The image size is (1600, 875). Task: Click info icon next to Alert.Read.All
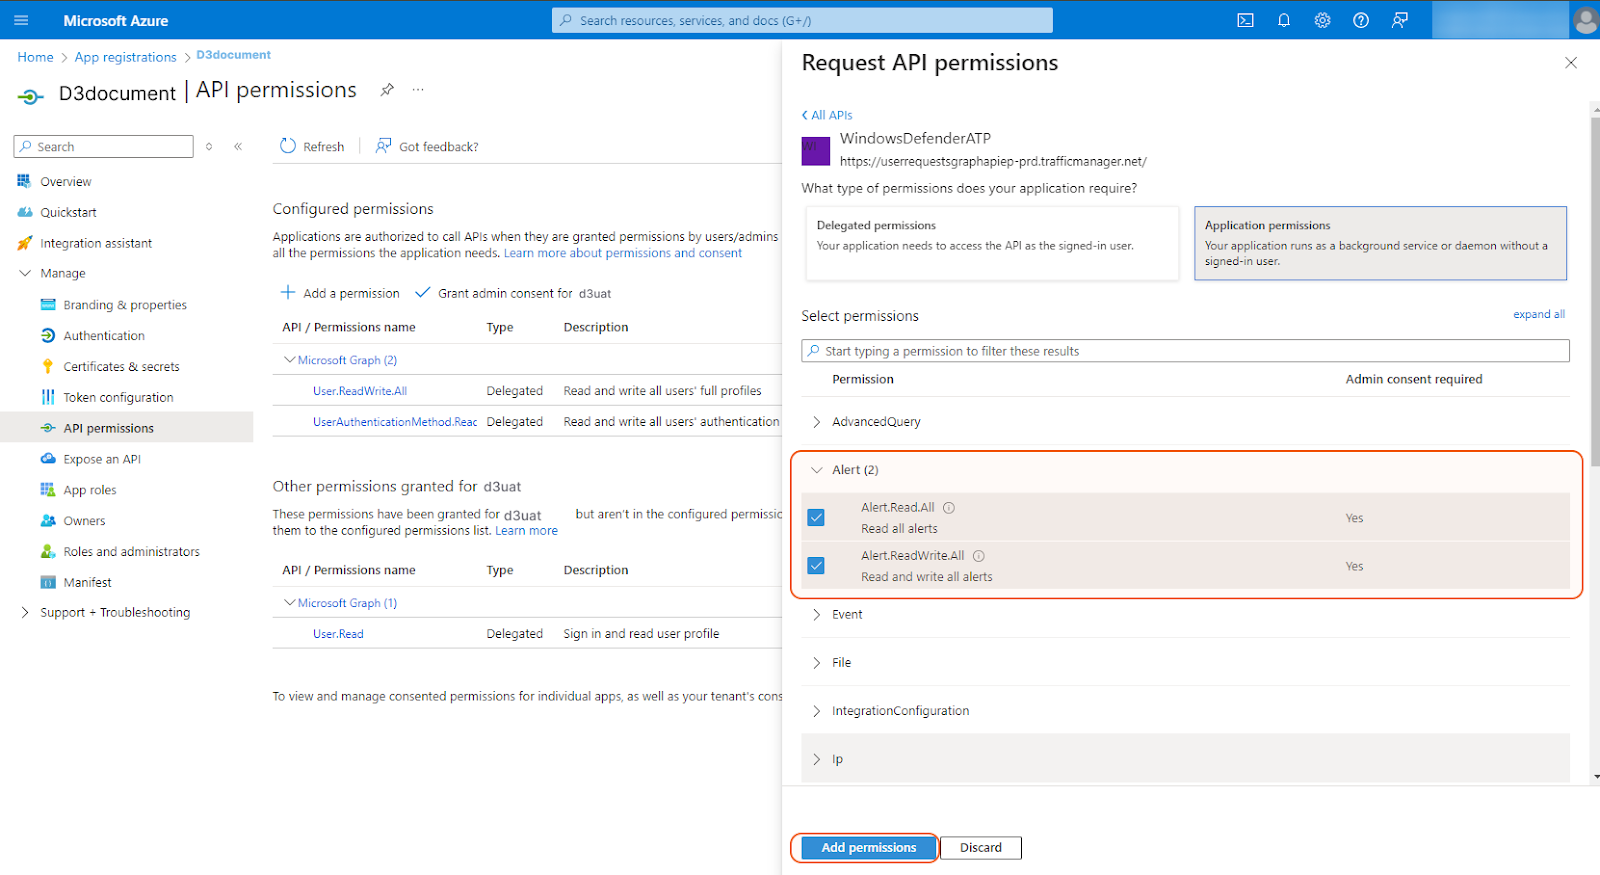[x=949, y=508]
